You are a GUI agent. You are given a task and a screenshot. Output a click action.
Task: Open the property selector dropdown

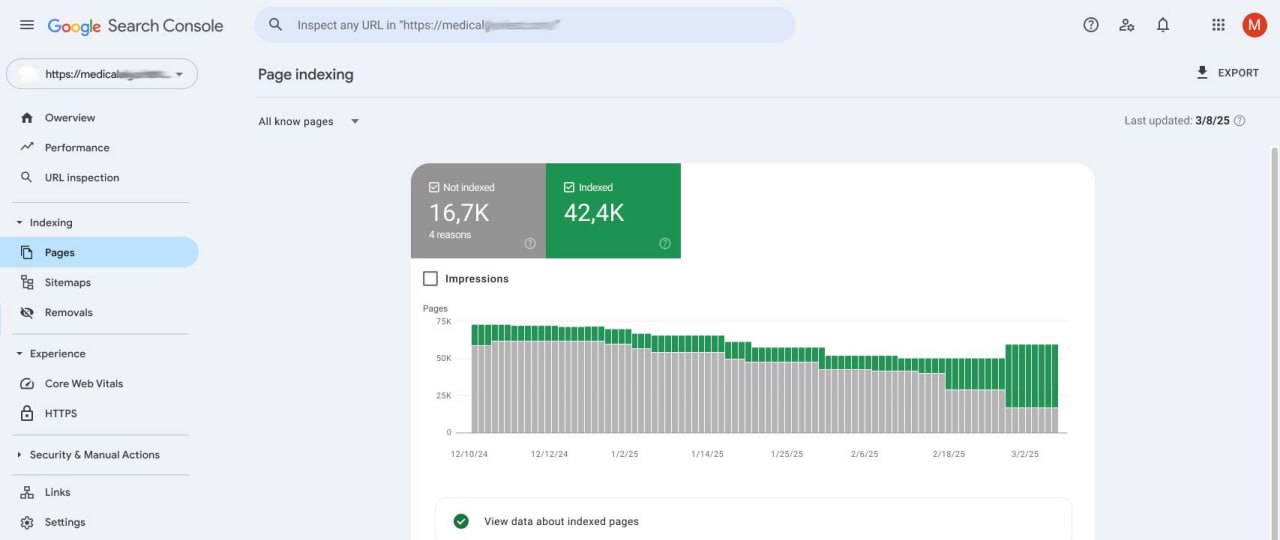click(102, 74)
